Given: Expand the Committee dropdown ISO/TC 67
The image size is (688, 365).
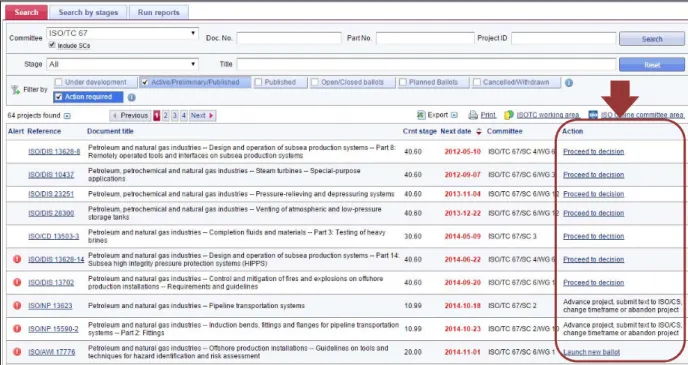Looking at the screenshot, I should pyautogui.click(x=122, y=33).
